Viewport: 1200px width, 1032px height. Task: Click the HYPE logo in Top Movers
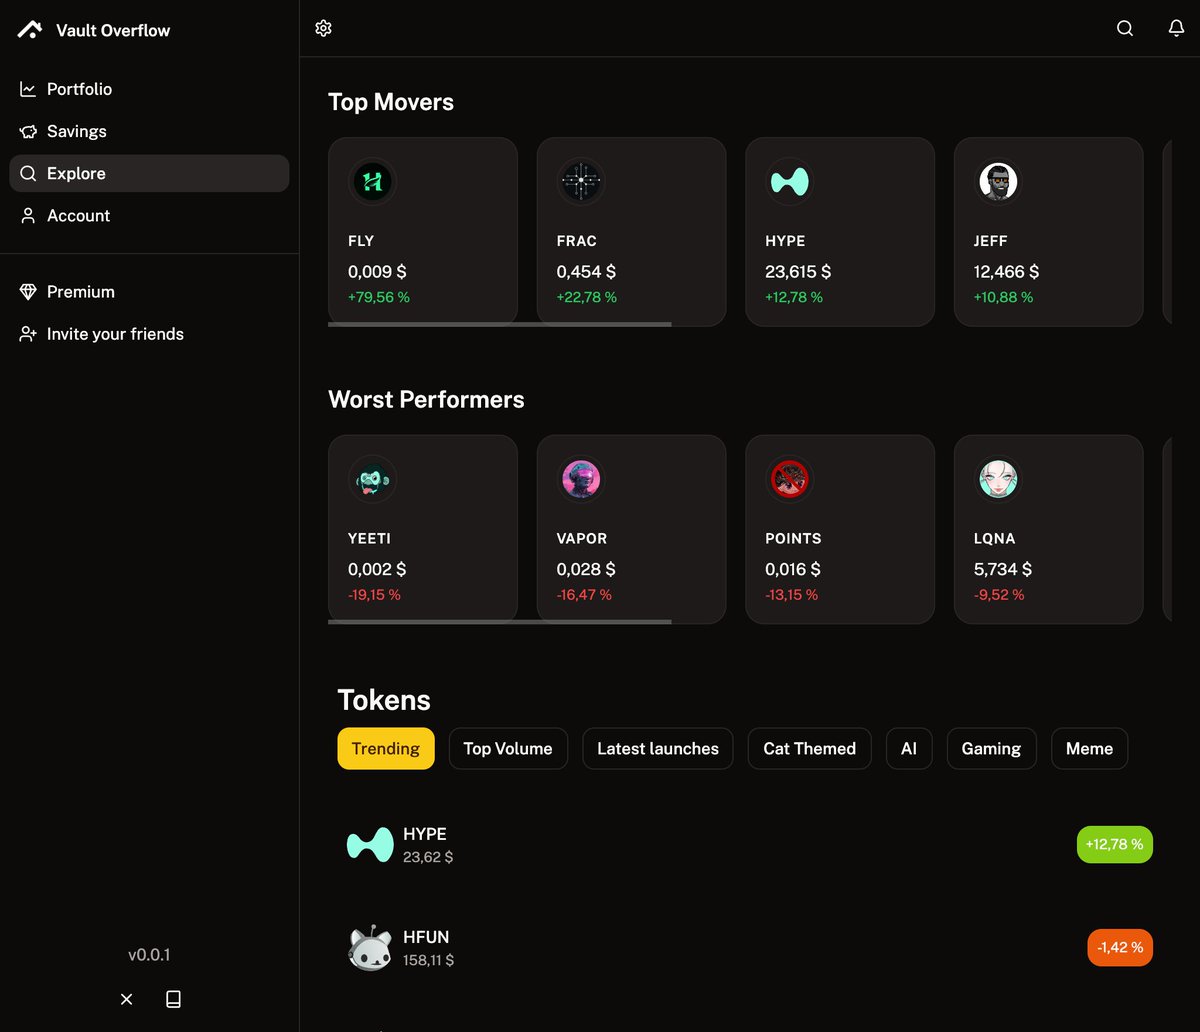(789, 182)
